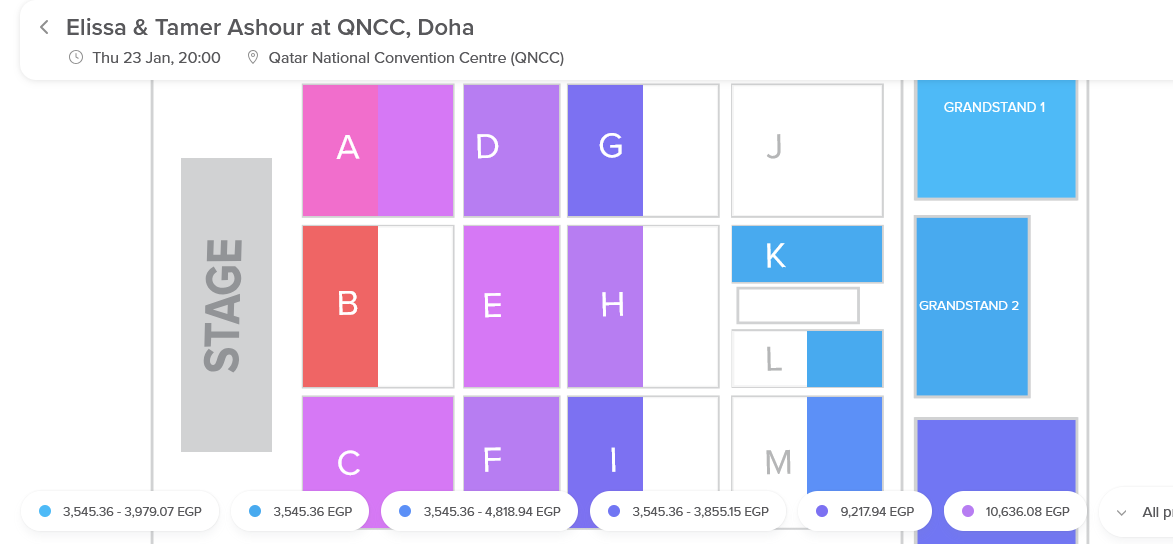Click the back arrow beside event title
This screenshot has width=1173, height=544.
(x=44, y=28)
